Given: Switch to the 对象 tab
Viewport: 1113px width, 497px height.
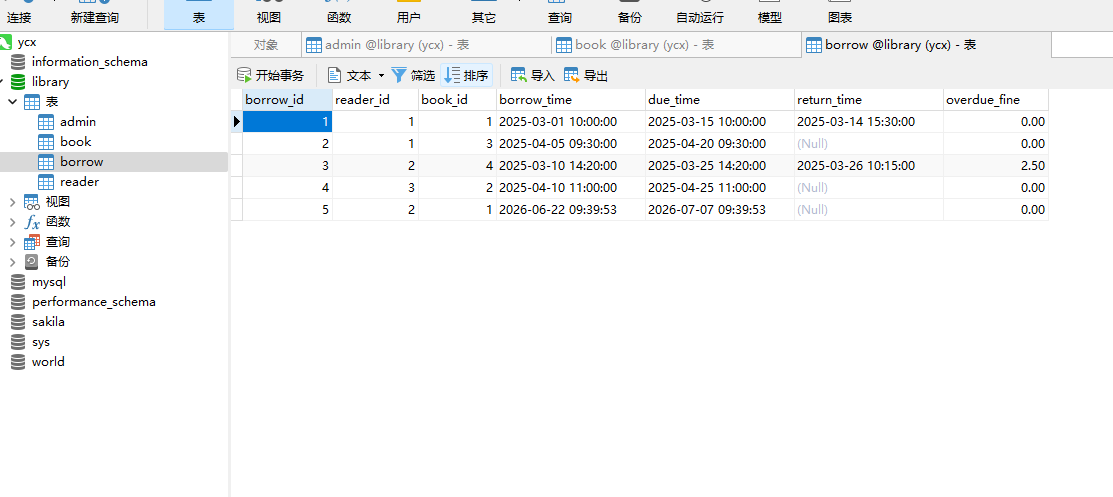Looking at the screenshot, I should [266, 45].
